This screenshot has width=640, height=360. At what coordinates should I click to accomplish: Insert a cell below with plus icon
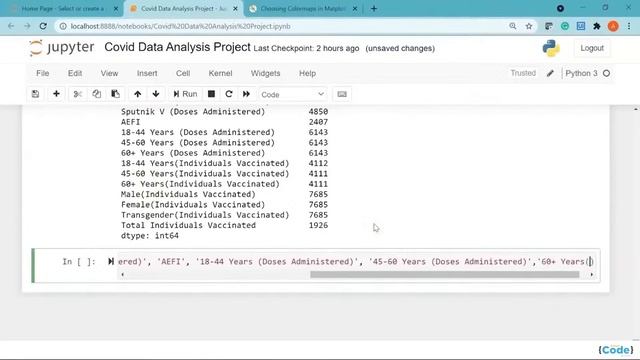coord(56,94)
